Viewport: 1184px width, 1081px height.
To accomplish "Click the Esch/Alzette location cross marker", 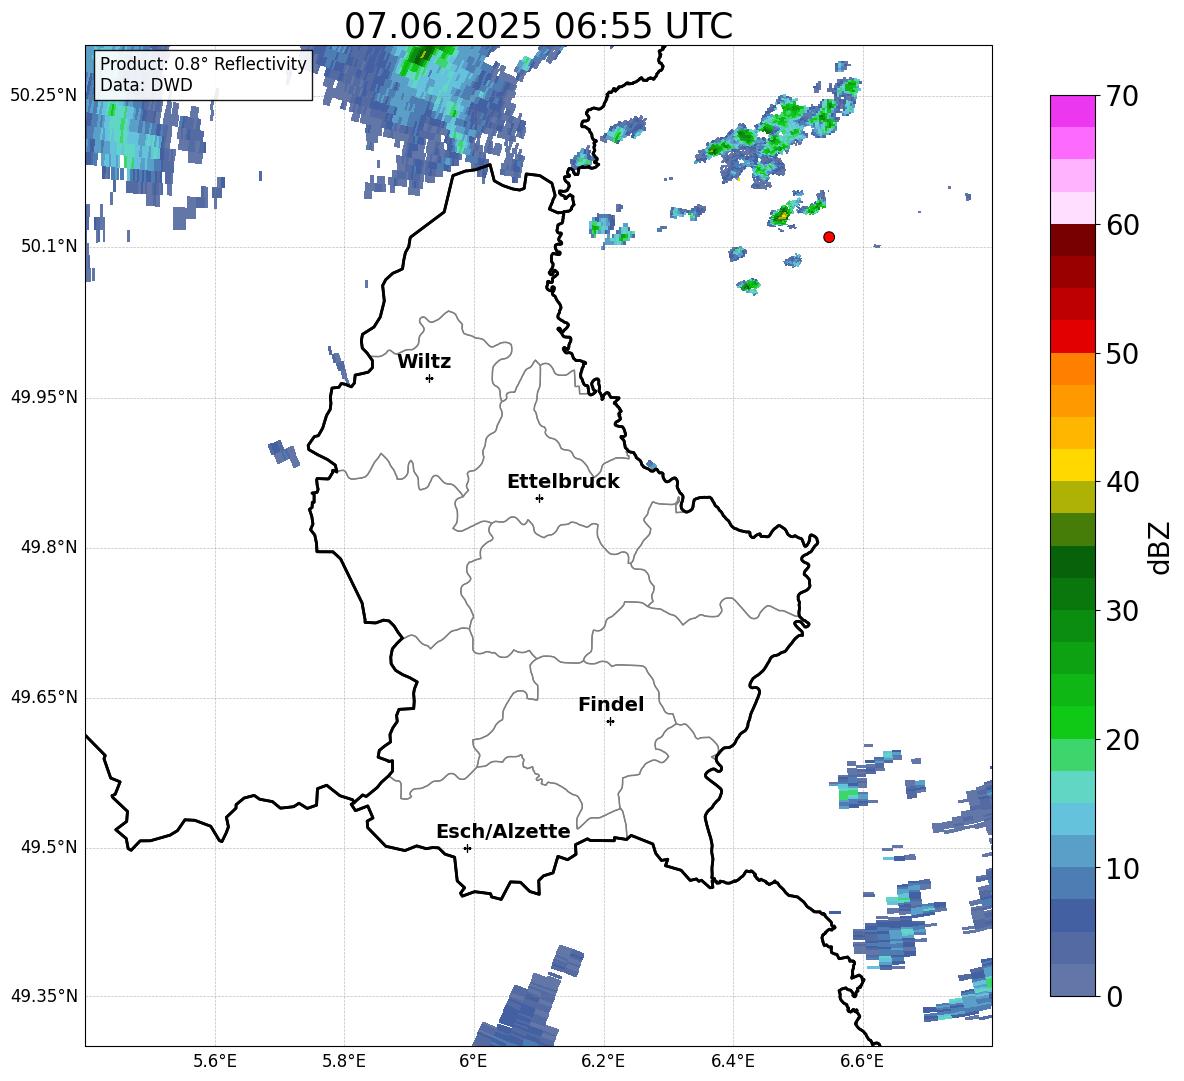I will (x=467, y=848).
